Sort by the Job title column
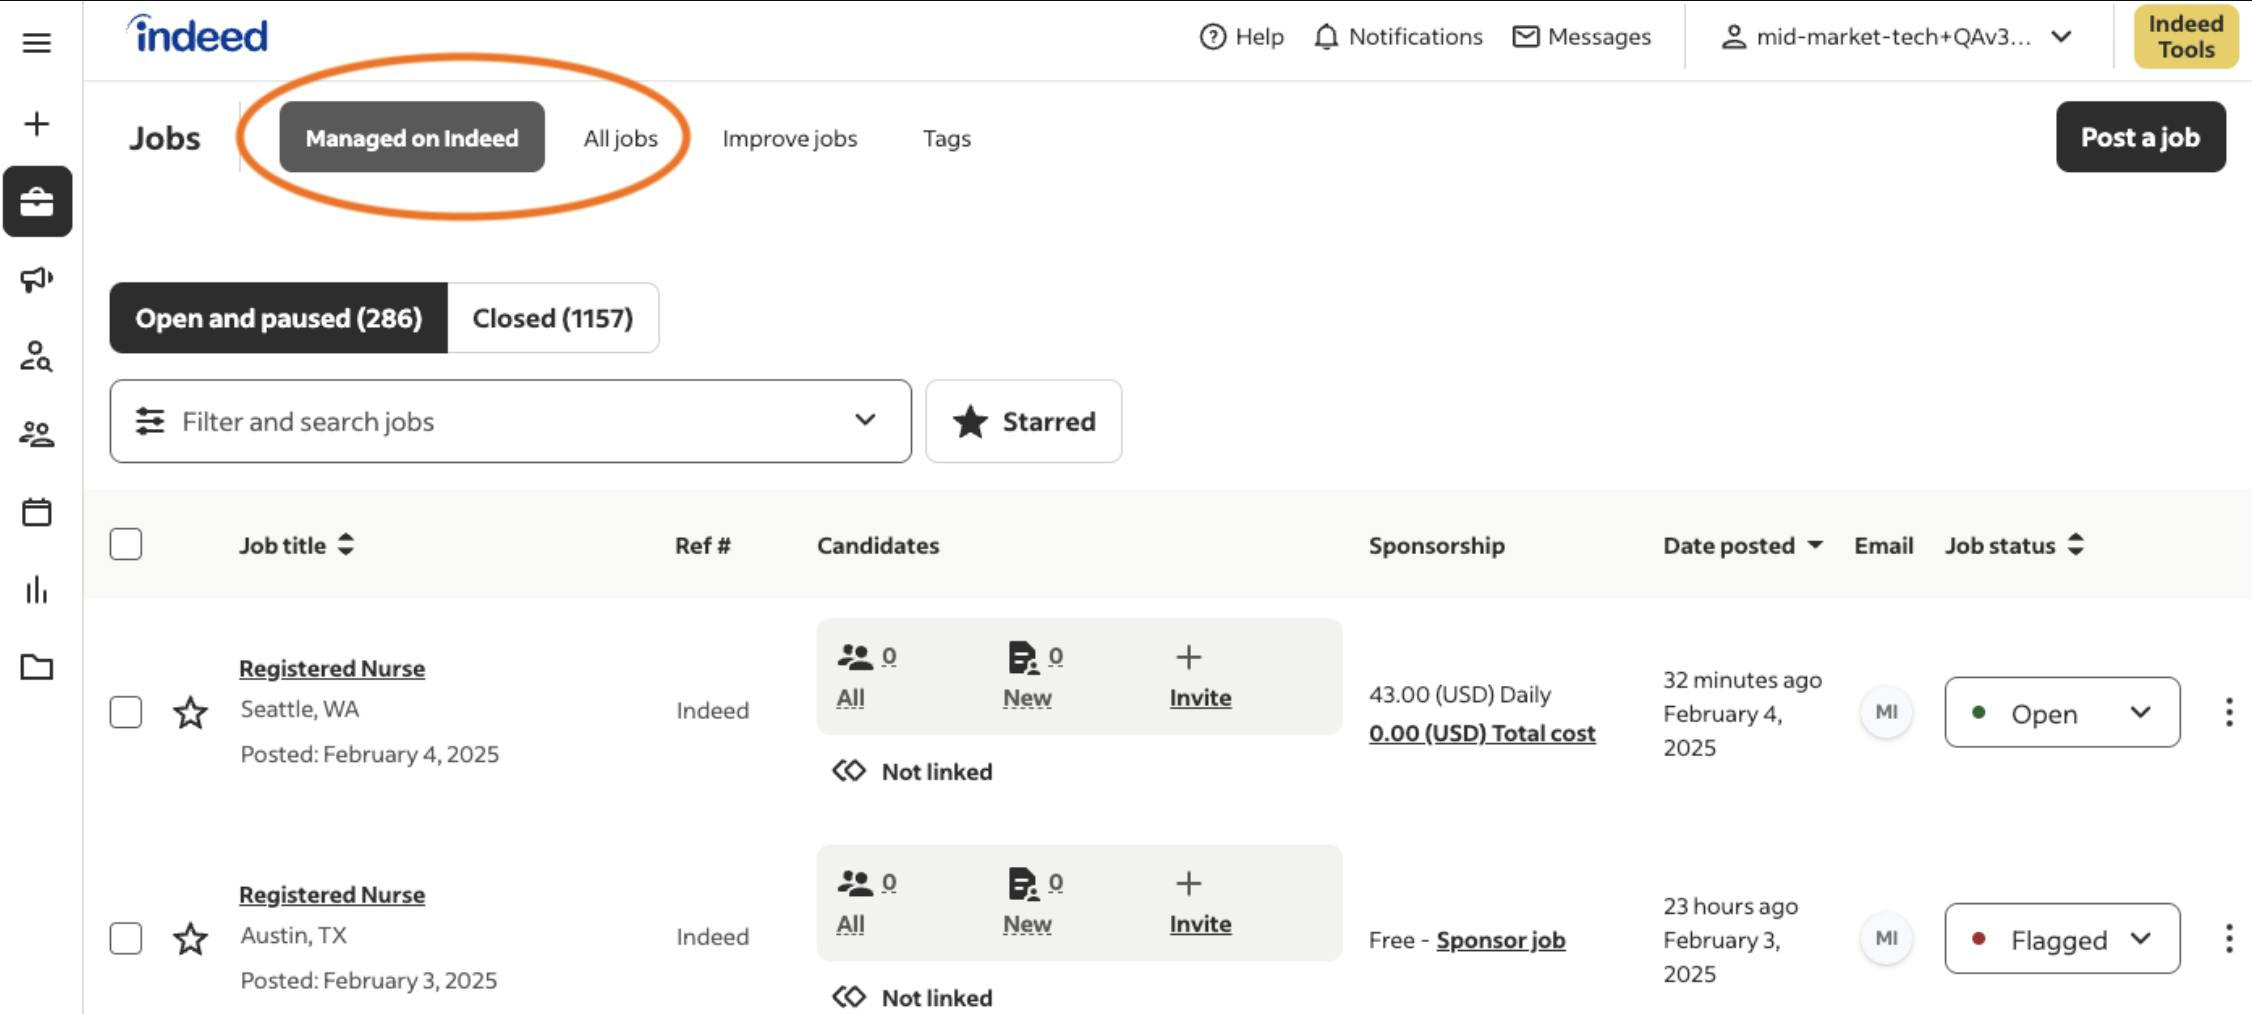Image resolution: width=2252 pixels, height=1014 pixels. coord(296,545)
